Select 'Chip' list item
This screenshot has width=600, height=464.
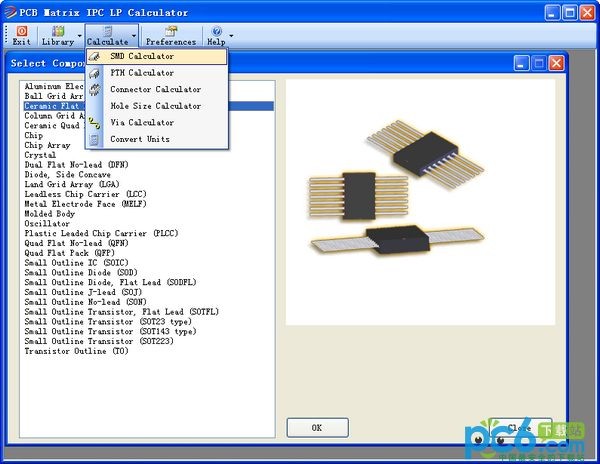tap(34, 135)
